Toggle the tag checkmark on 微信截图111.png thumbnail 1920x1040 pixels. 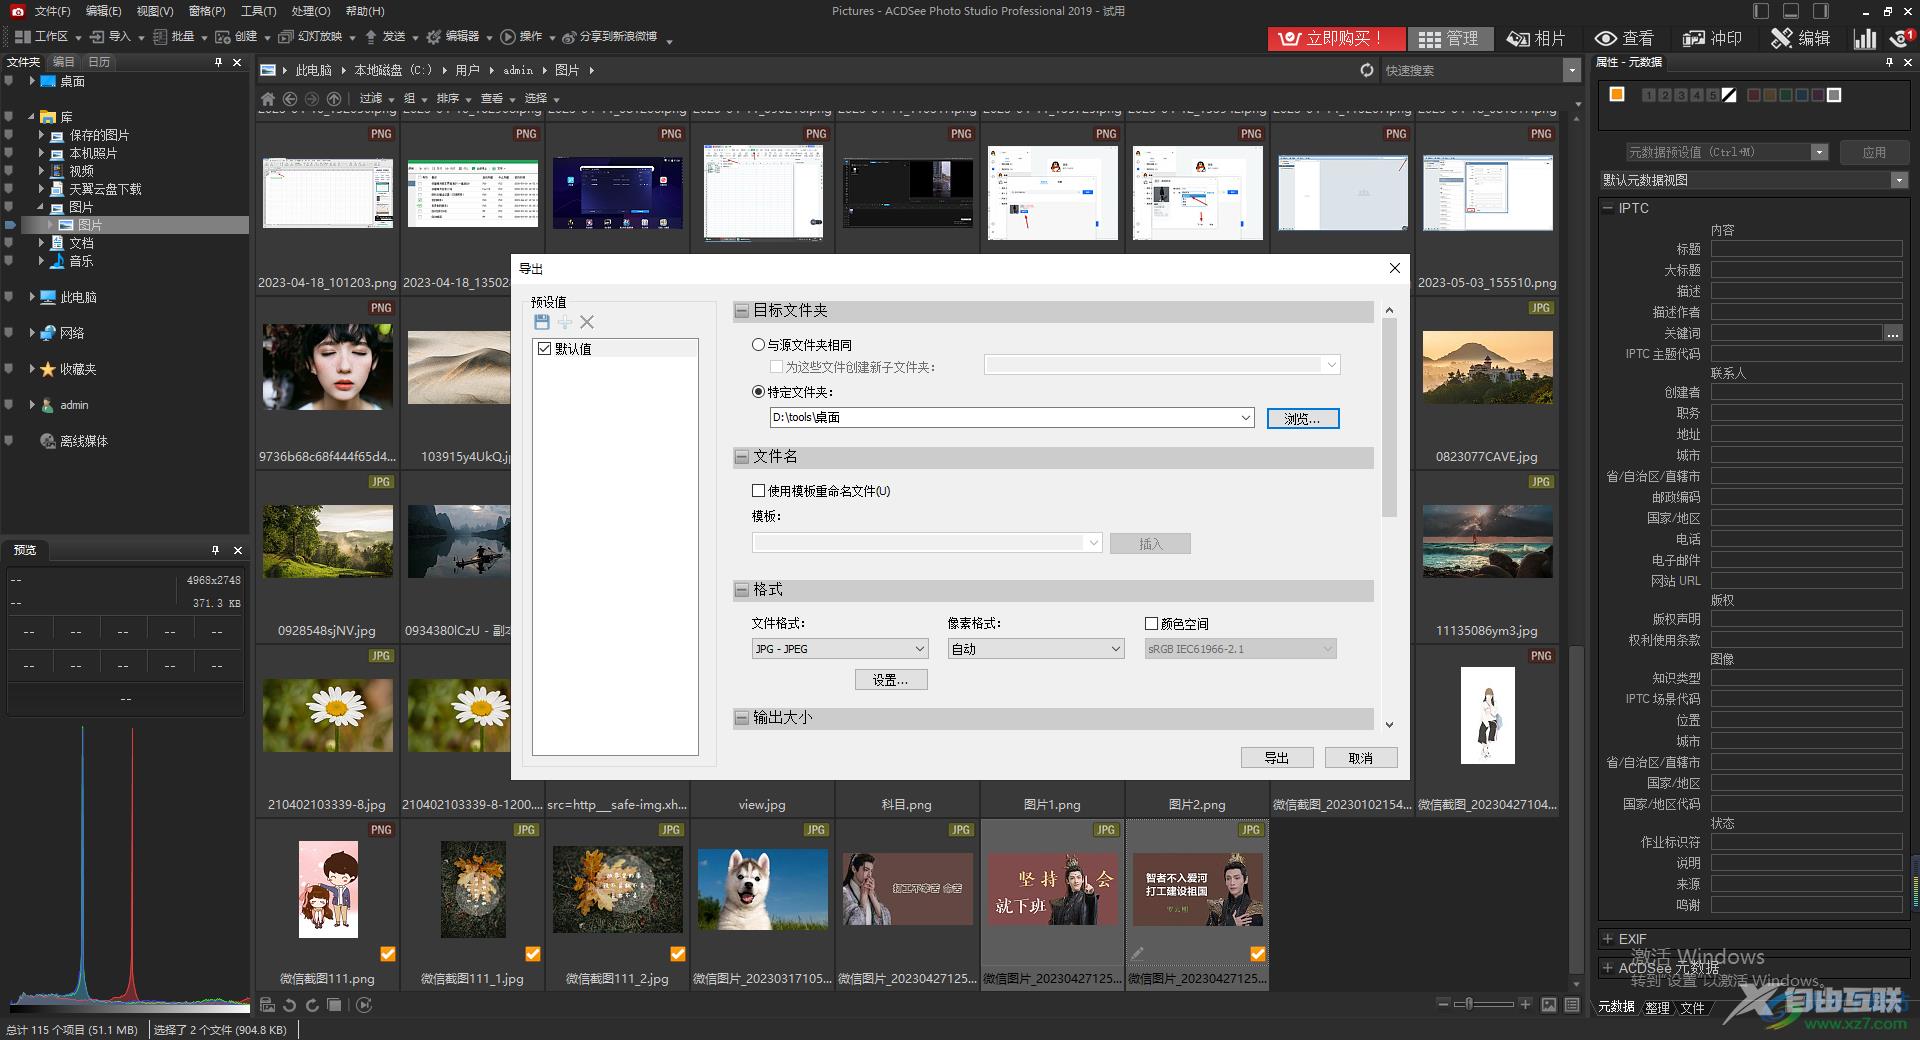(x=388, y=954)
